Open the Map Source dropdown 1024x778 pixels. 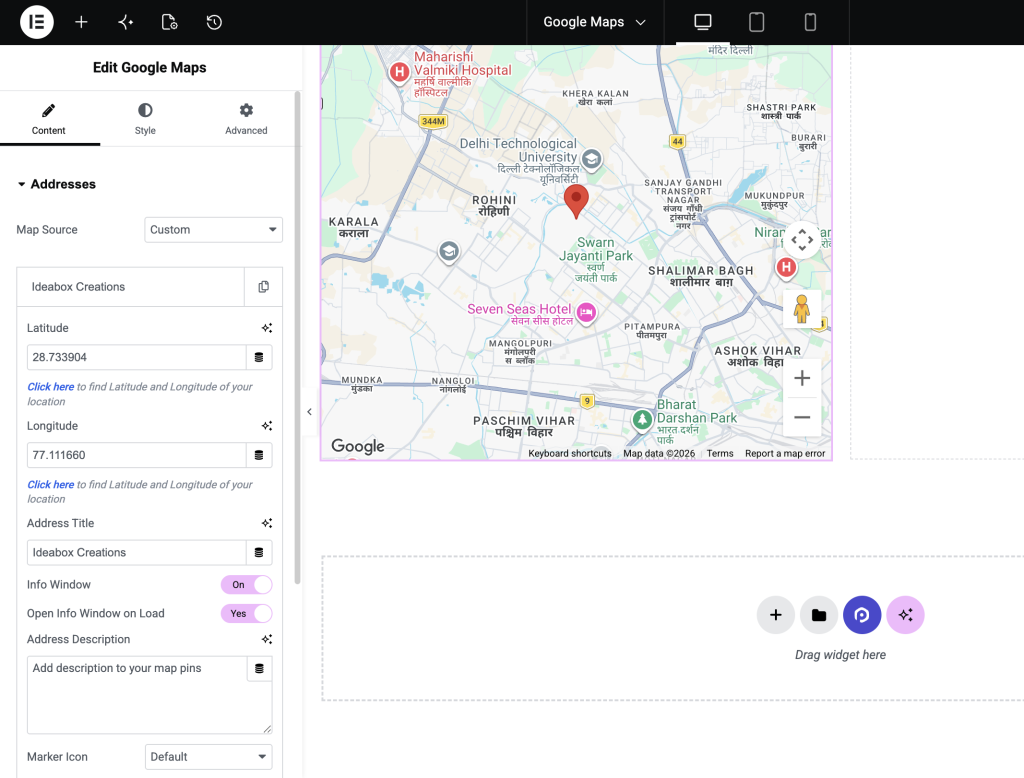coord(214,230)
